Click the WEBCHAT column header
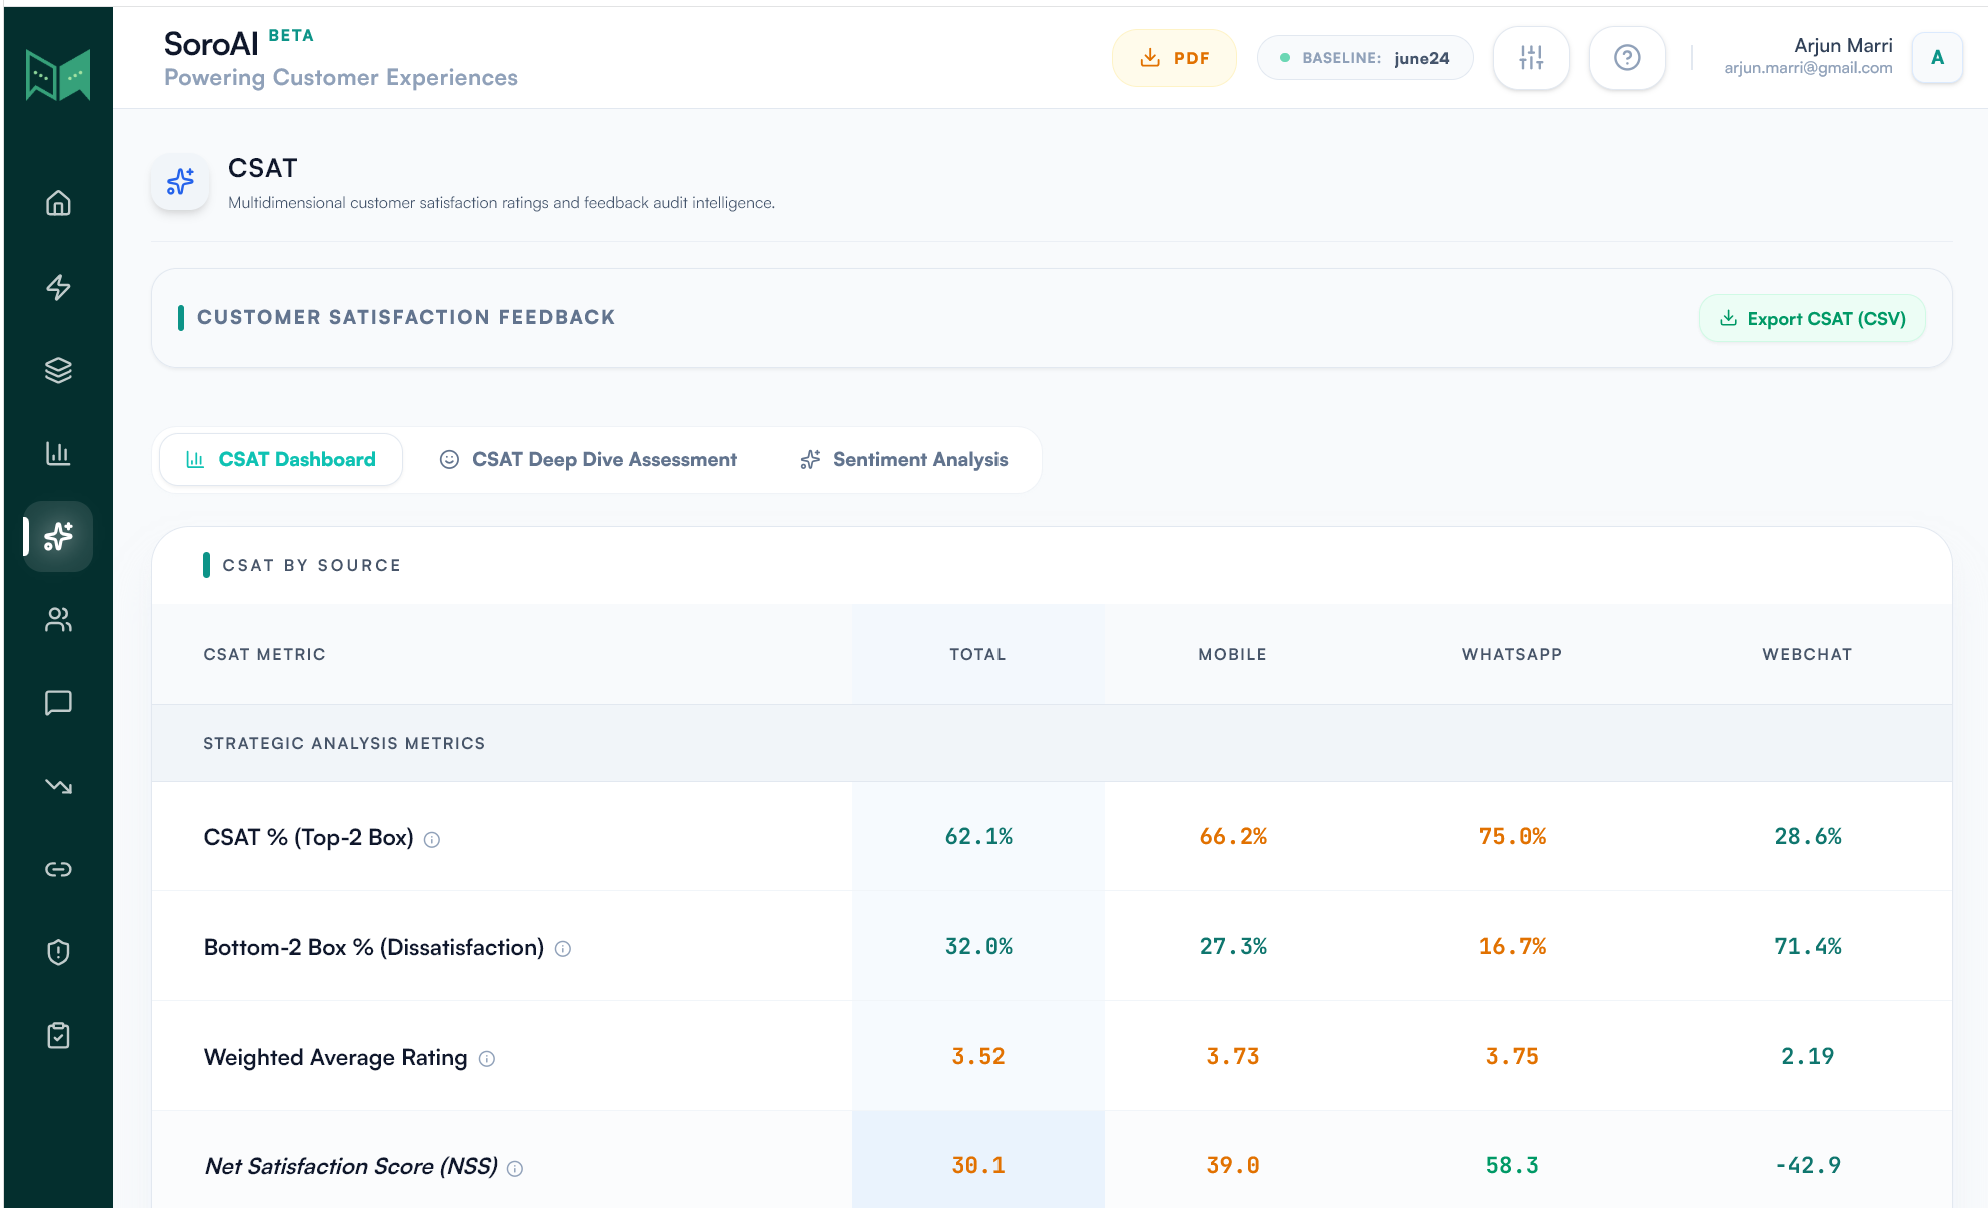 (1807, 655)
